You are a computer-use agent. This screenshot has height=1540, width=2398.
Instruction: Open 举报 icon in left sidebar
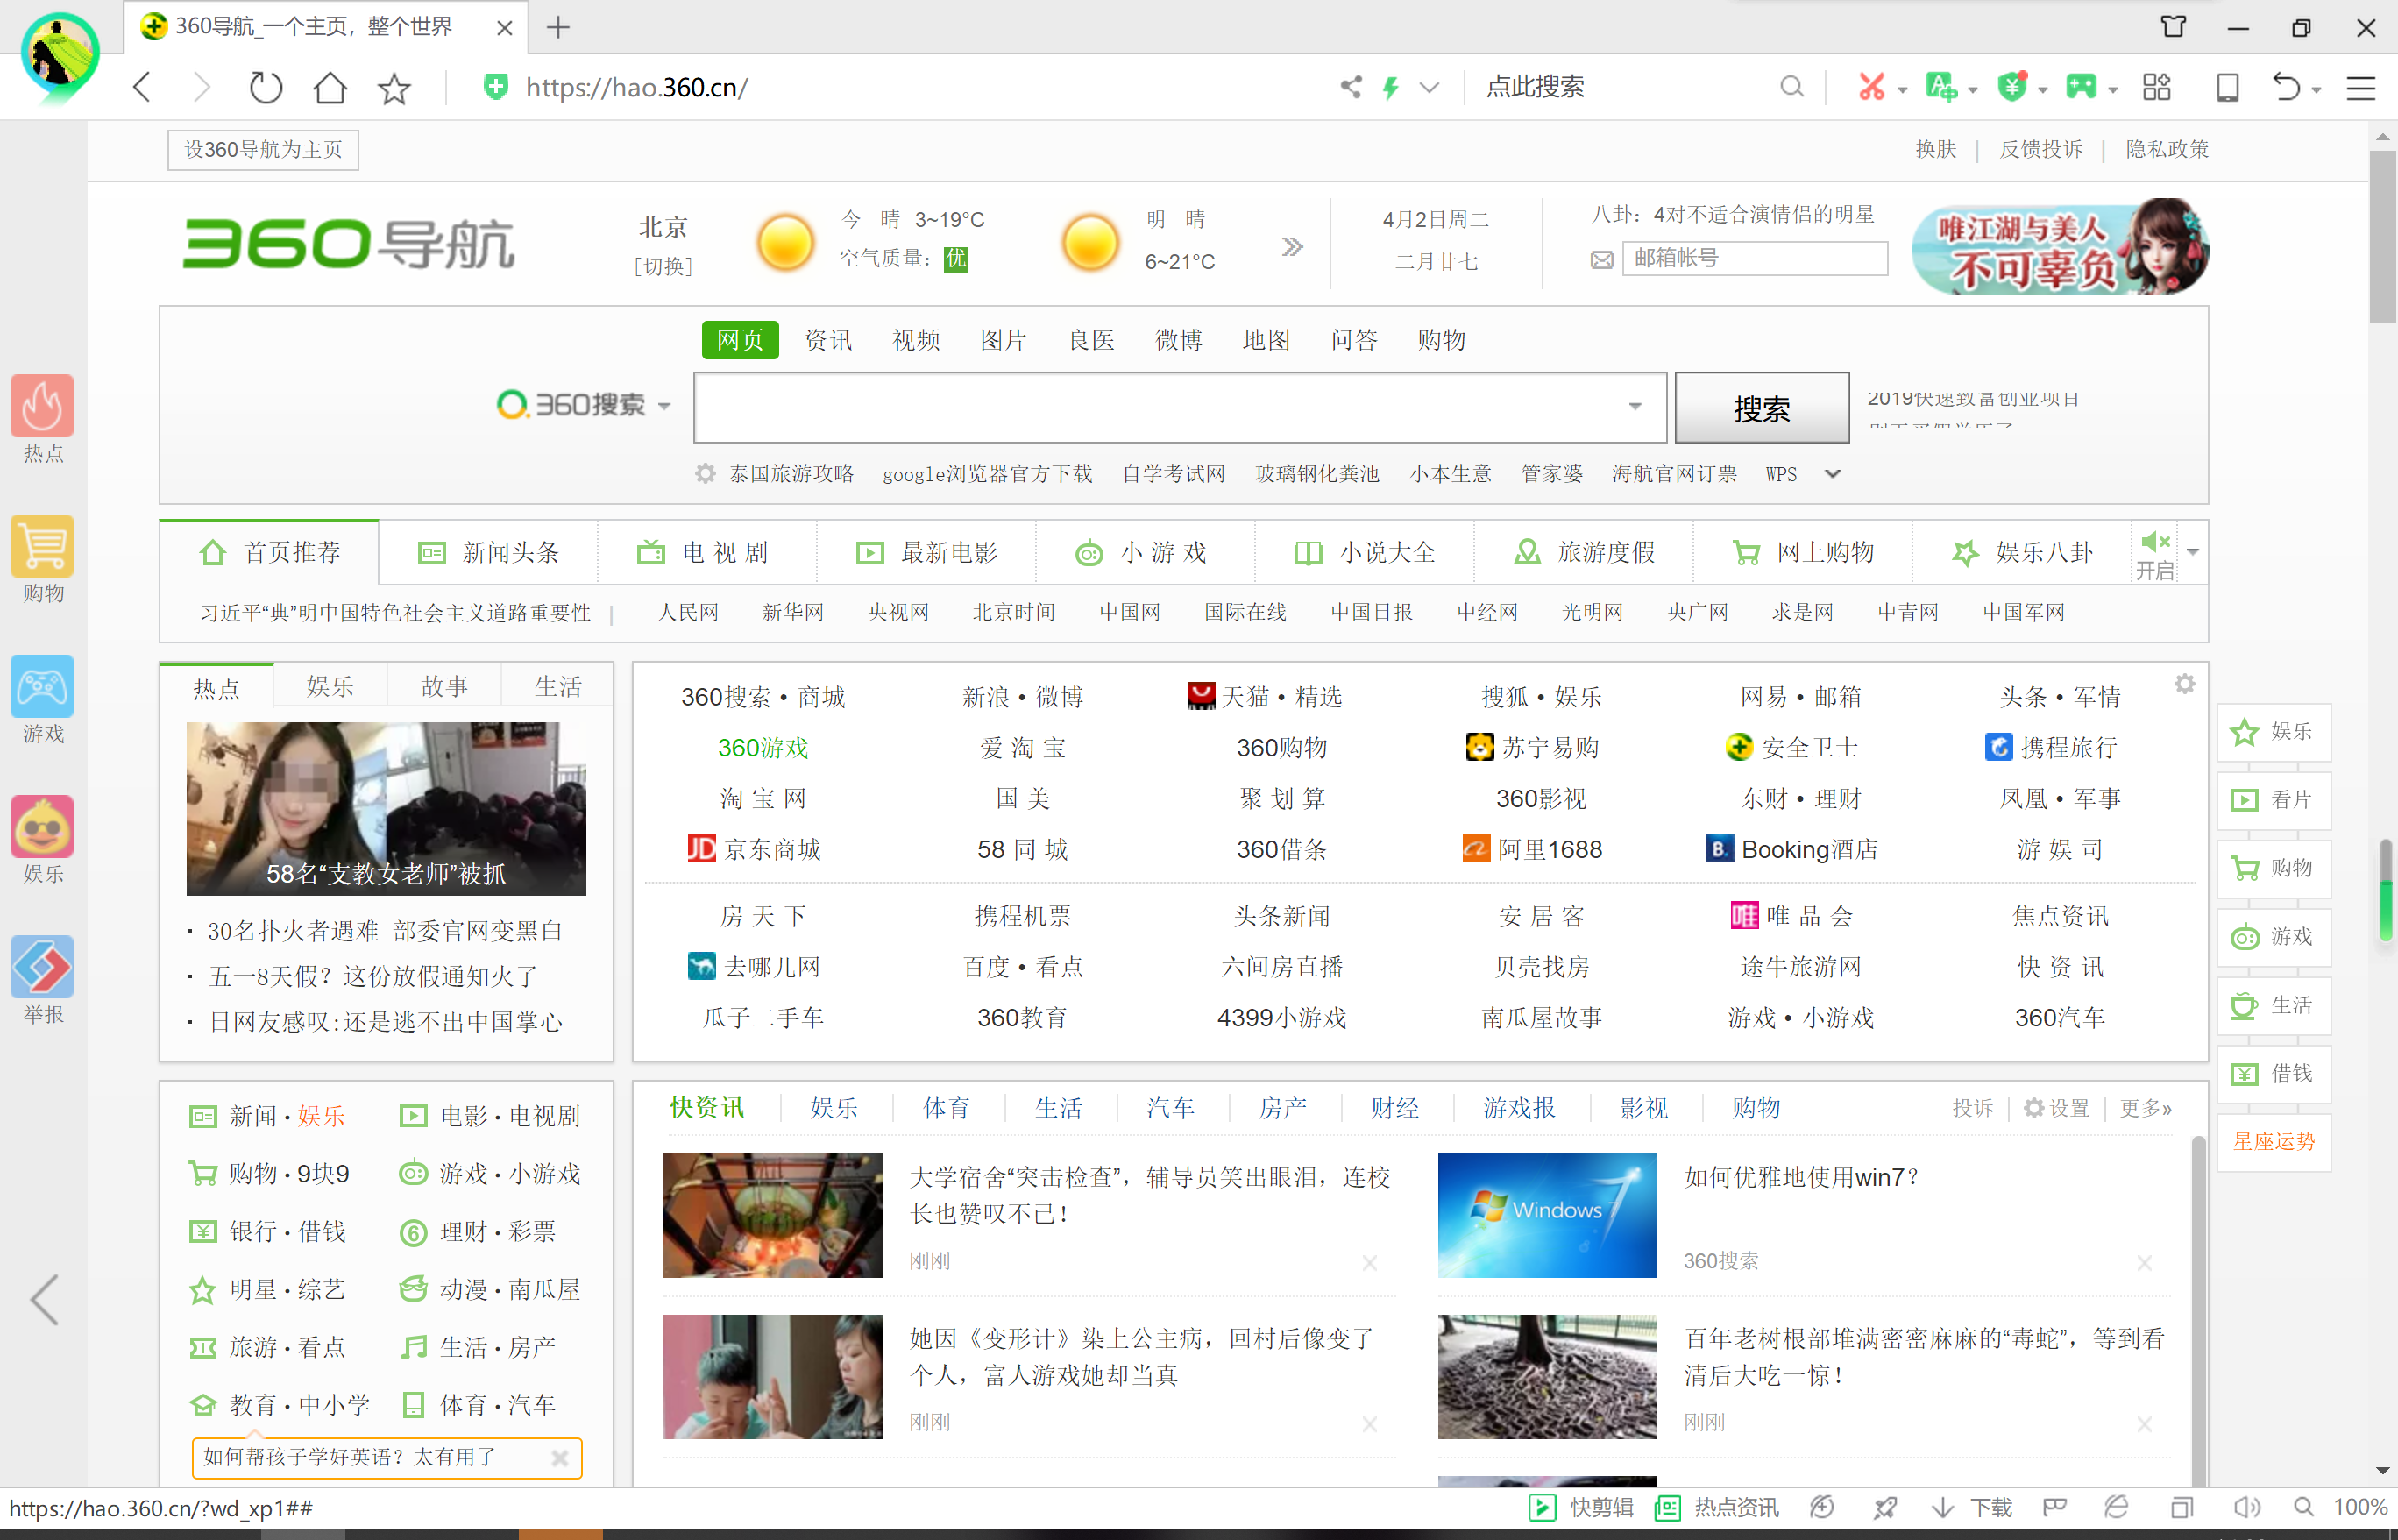pyautogui.click(x=42, y=967)
